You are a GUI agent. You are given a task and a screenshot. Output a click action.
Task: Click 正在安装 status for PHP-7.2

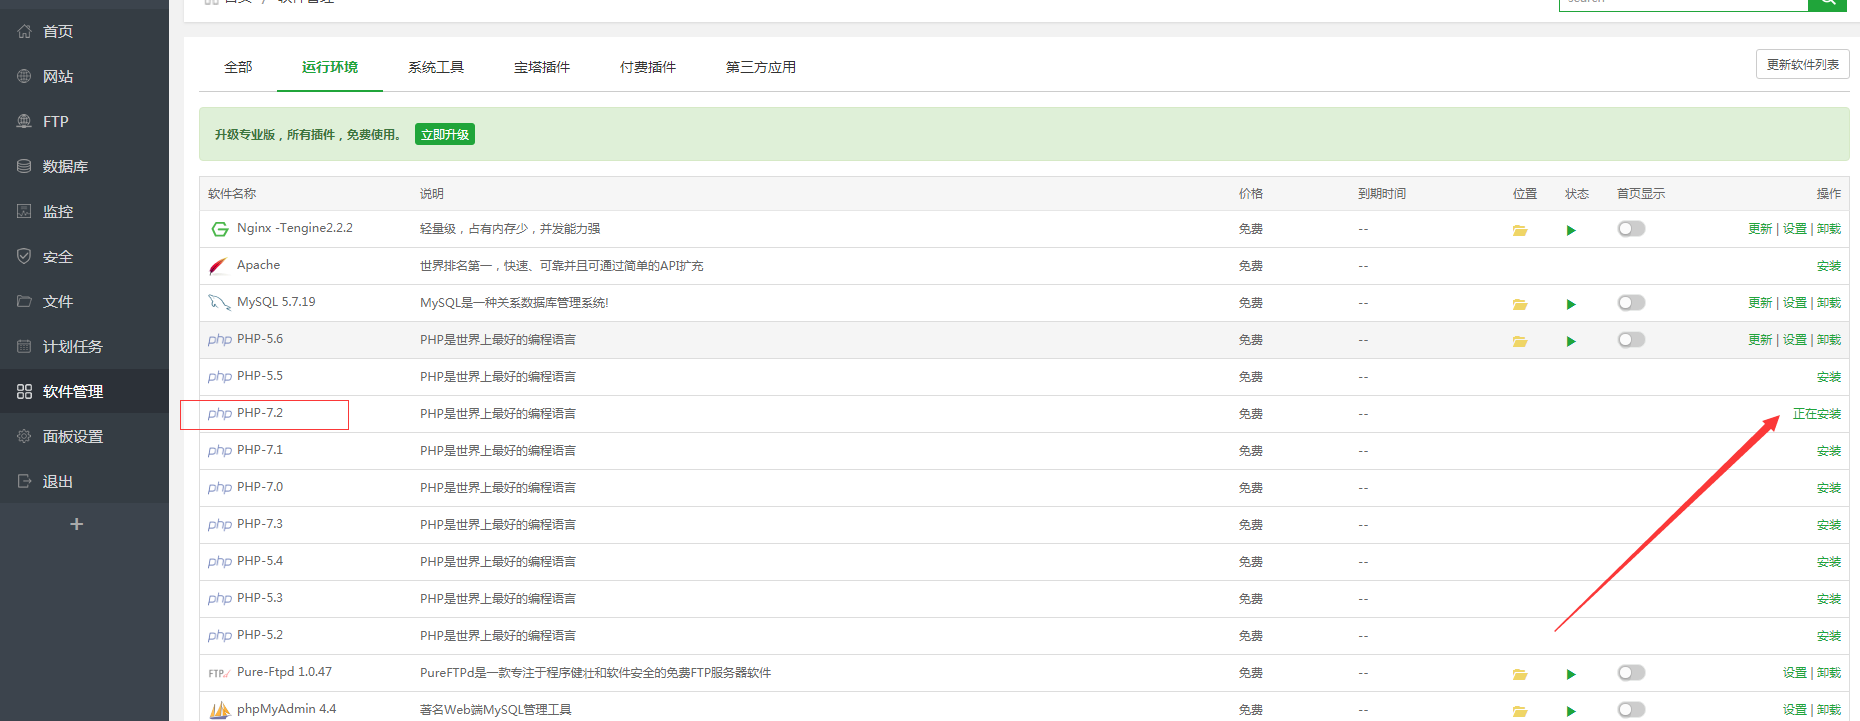pos(1817,414)
